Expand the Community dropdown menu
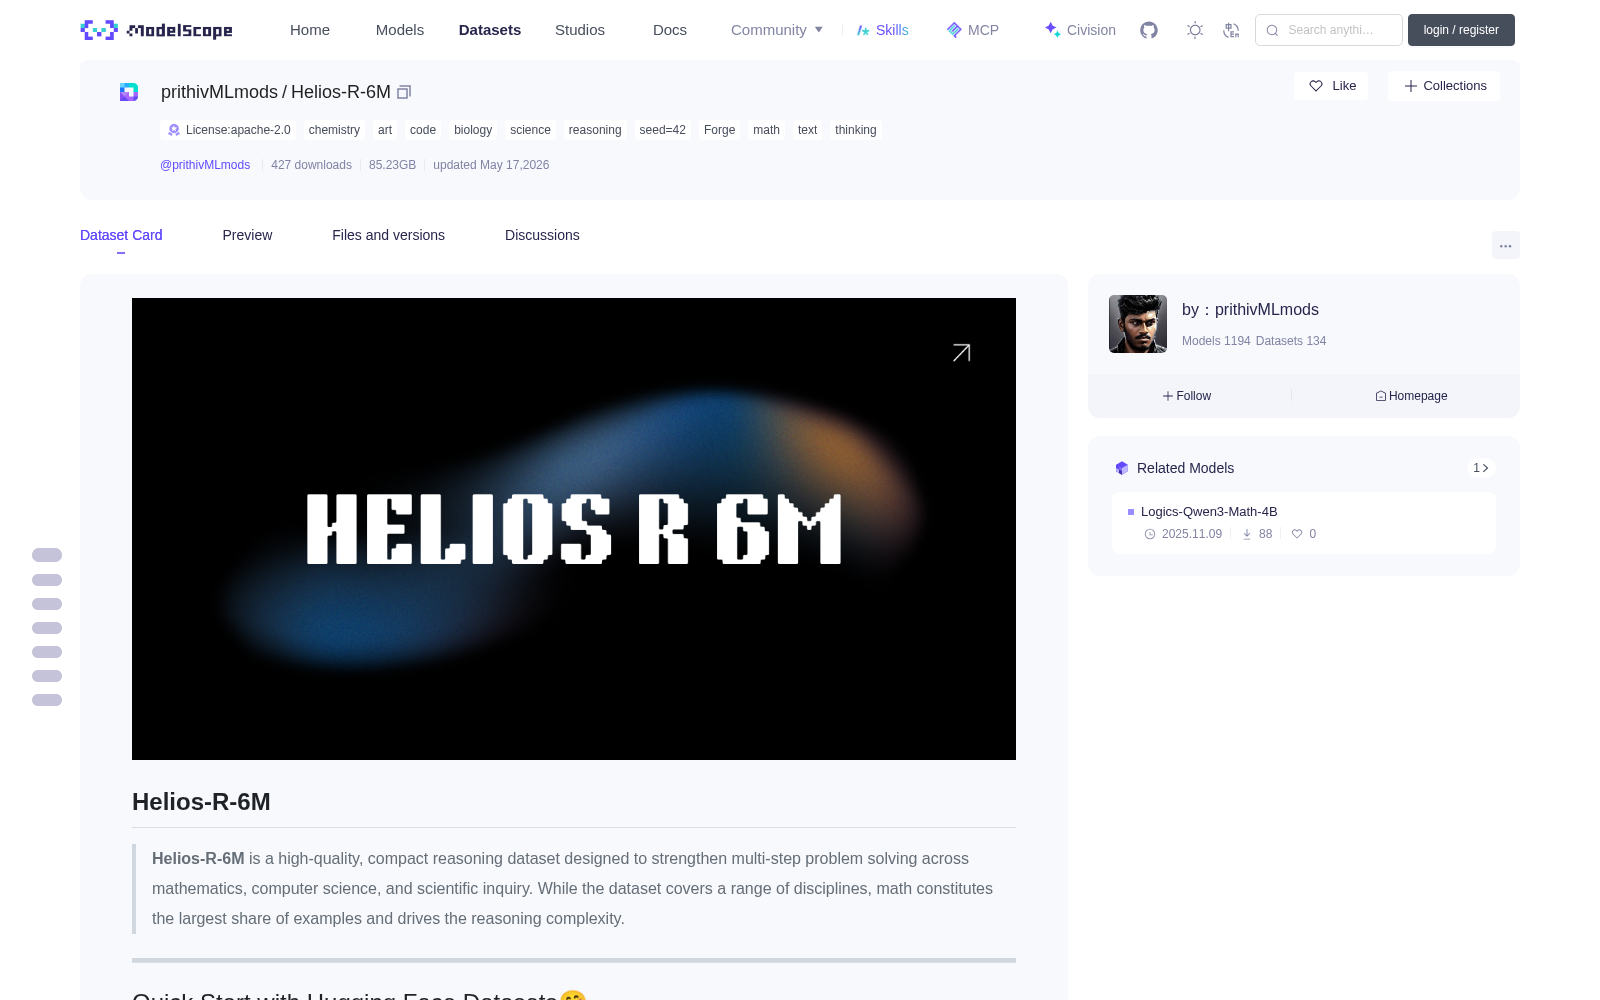Image resolution: width=1600 pixels, height=1000 pixels. click(x=777, y=30)
